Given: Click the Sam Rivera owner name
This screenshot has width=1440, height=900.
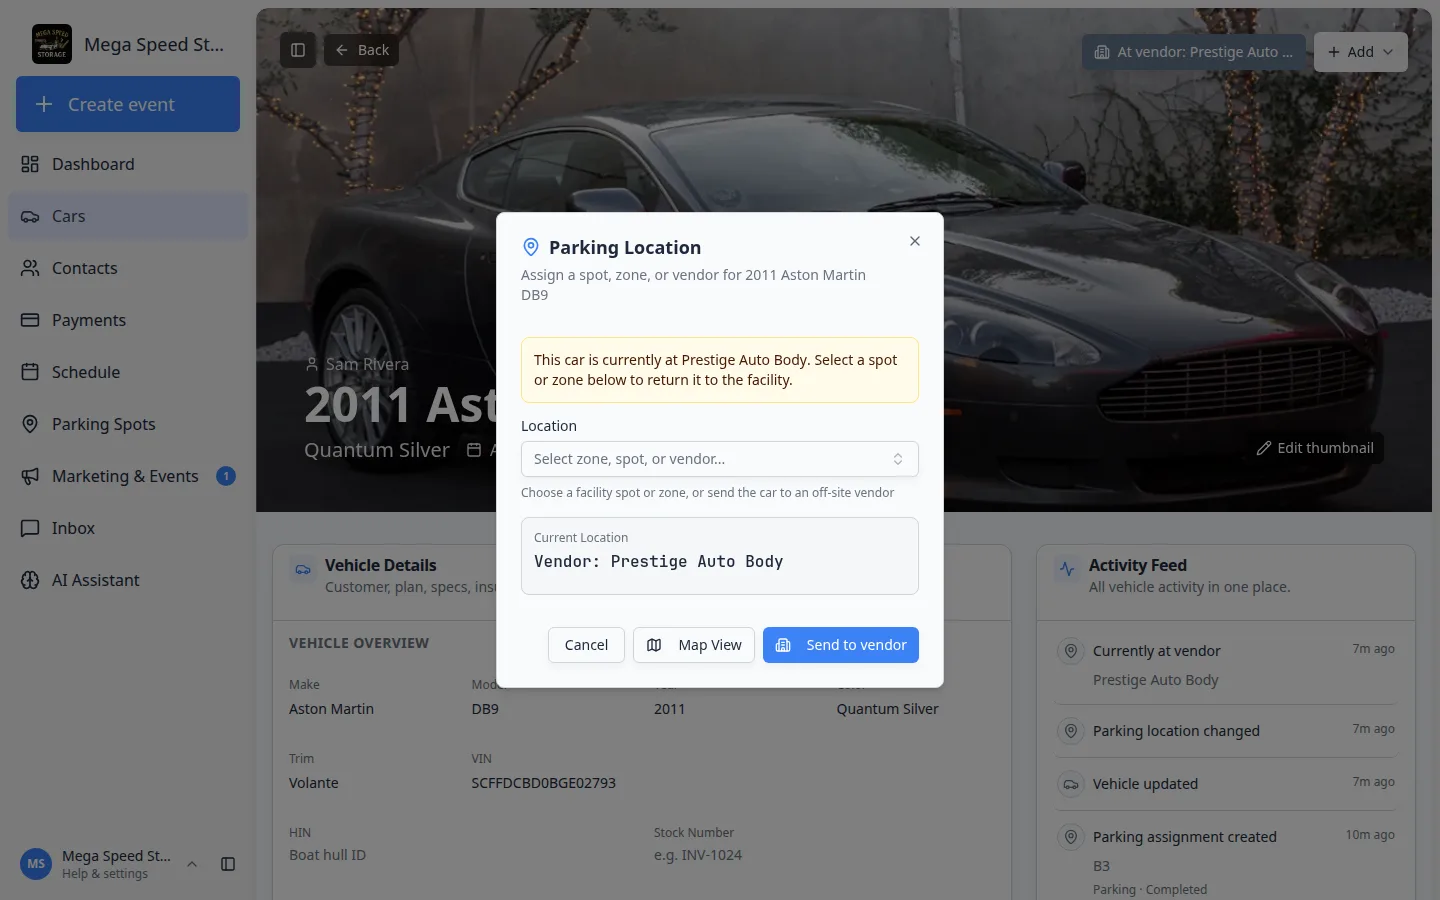Looking at the screenshot, I should [367, 364].
